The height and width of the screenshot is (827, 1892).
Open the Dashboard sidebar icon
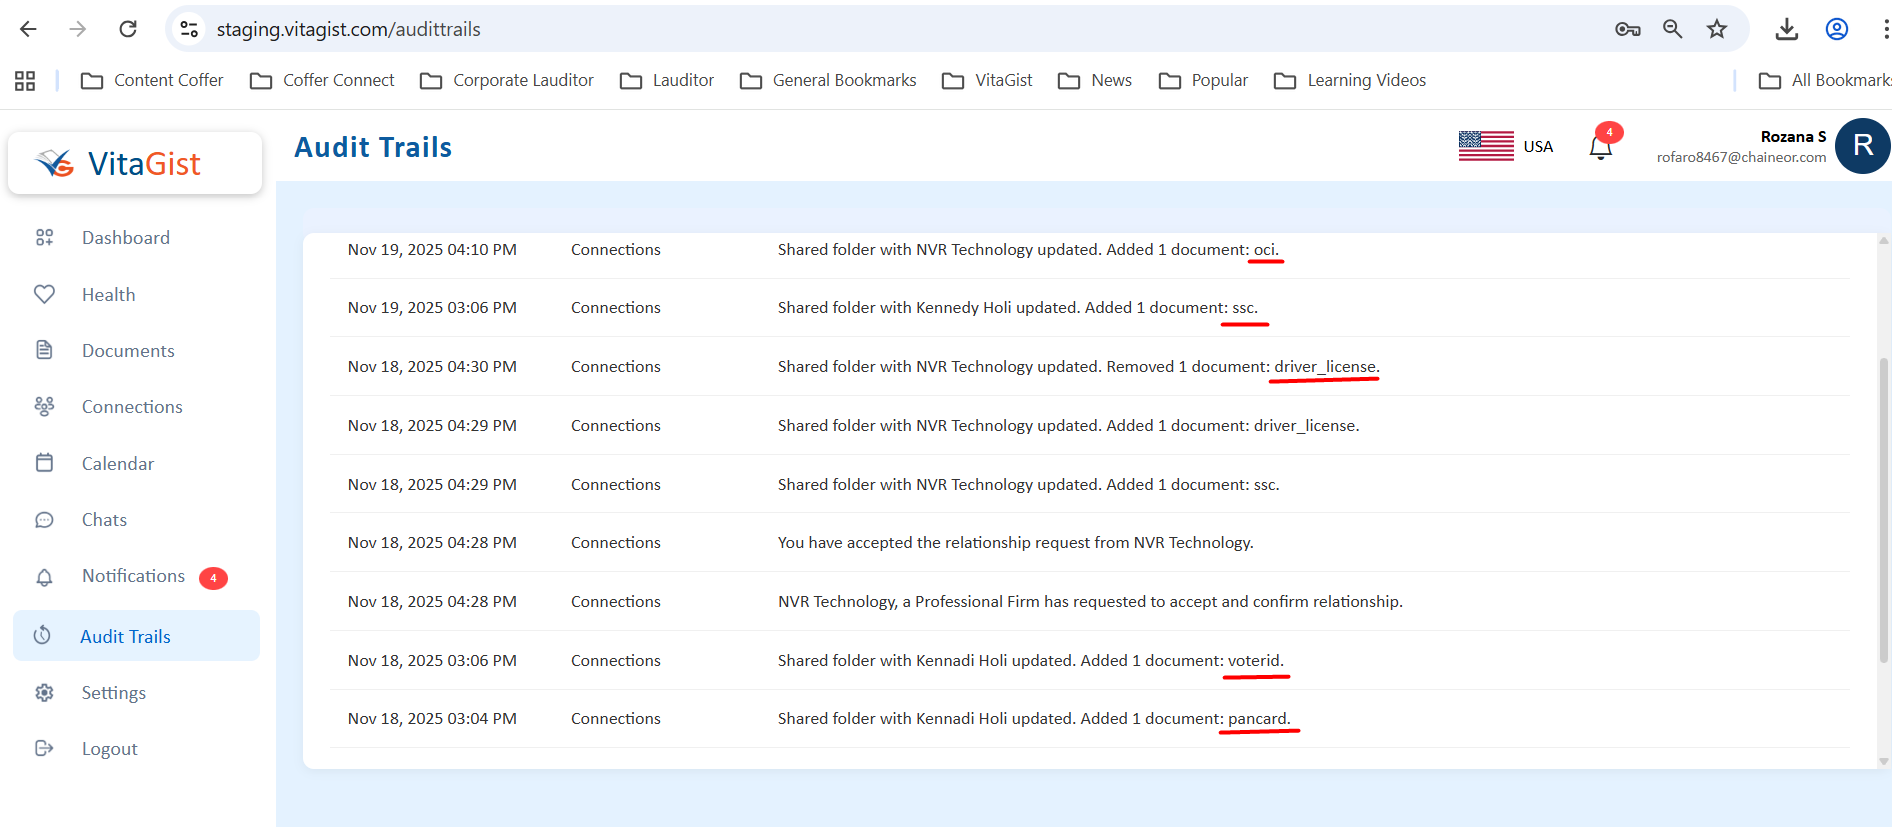[44, 238]
